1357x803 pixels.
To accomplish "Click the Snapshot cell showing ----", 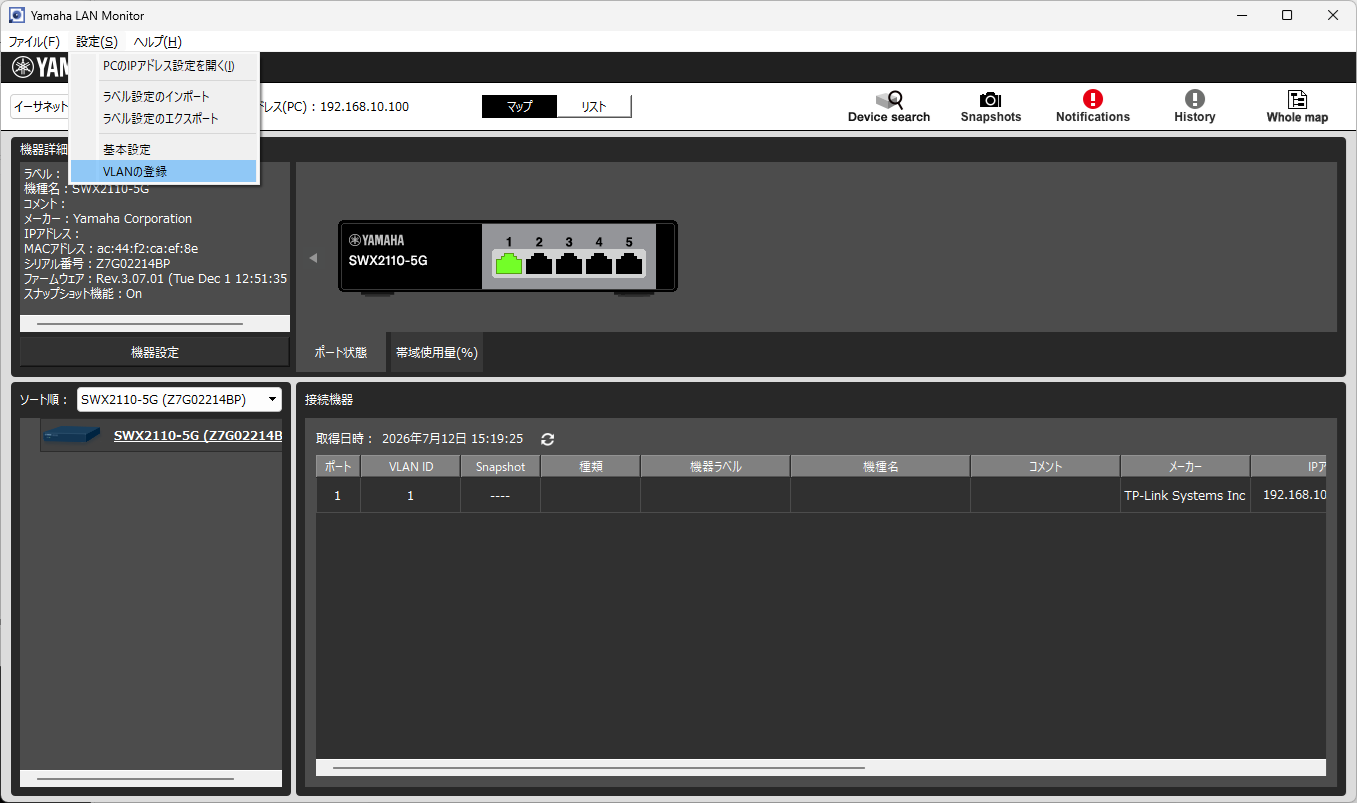I will pos(501,496).
